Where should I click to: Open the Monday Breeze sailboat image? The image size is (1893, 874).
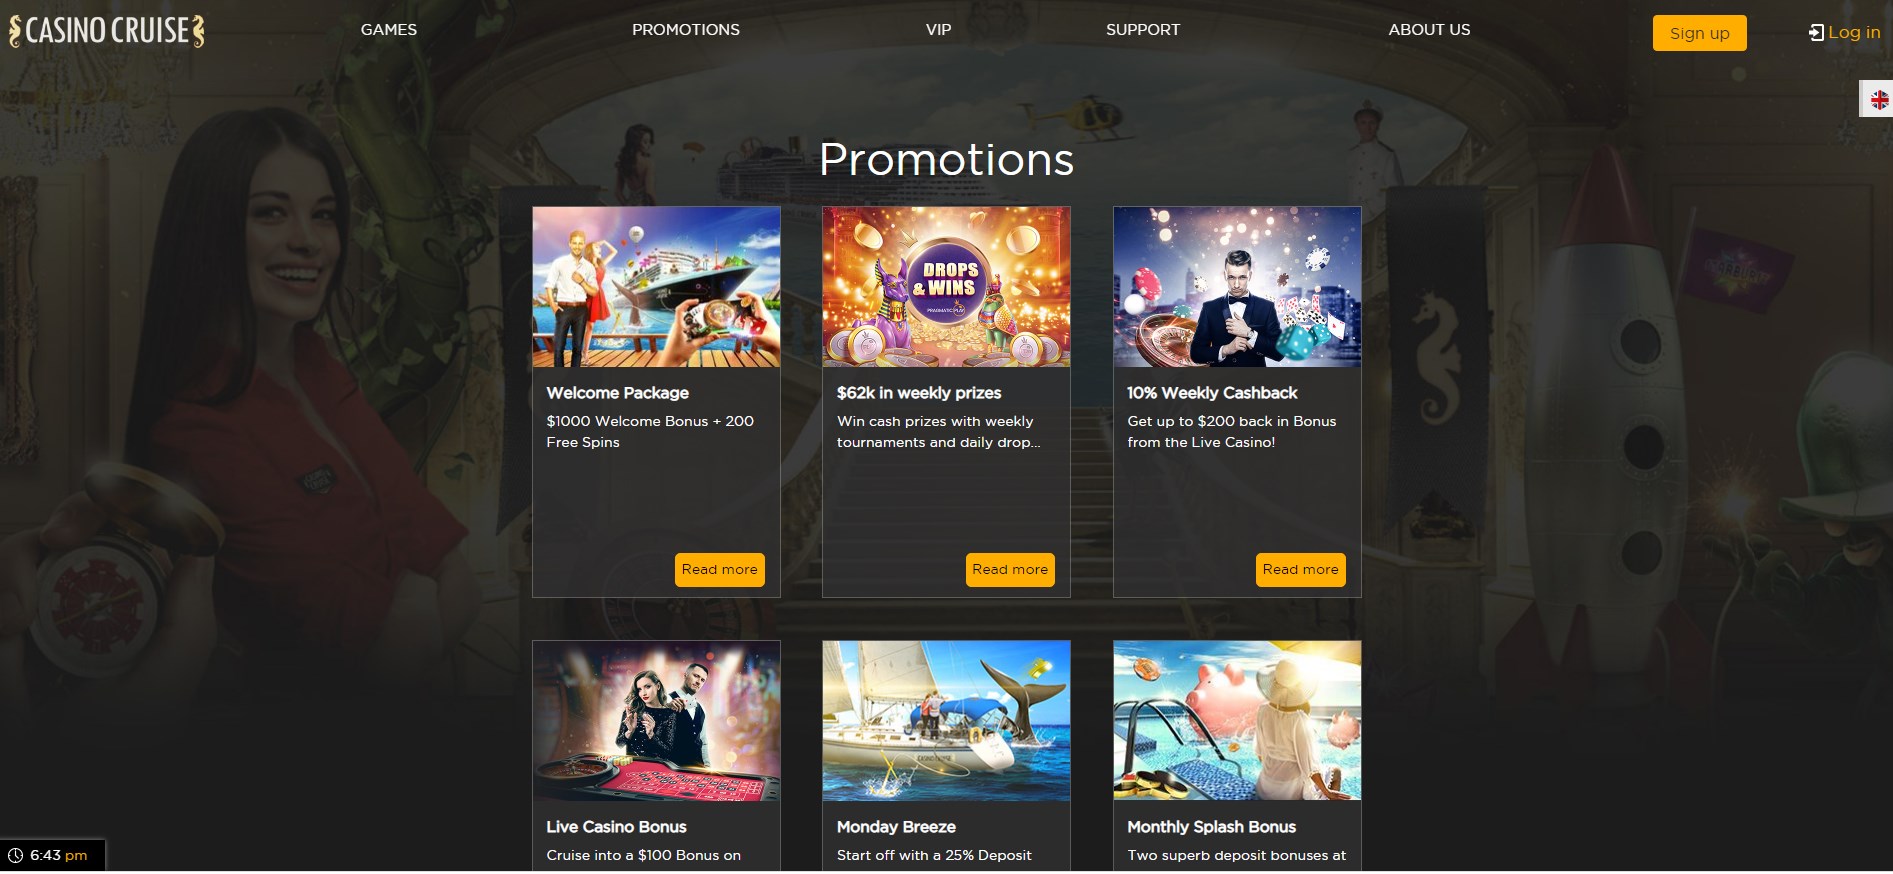click(x=946, y=721)
